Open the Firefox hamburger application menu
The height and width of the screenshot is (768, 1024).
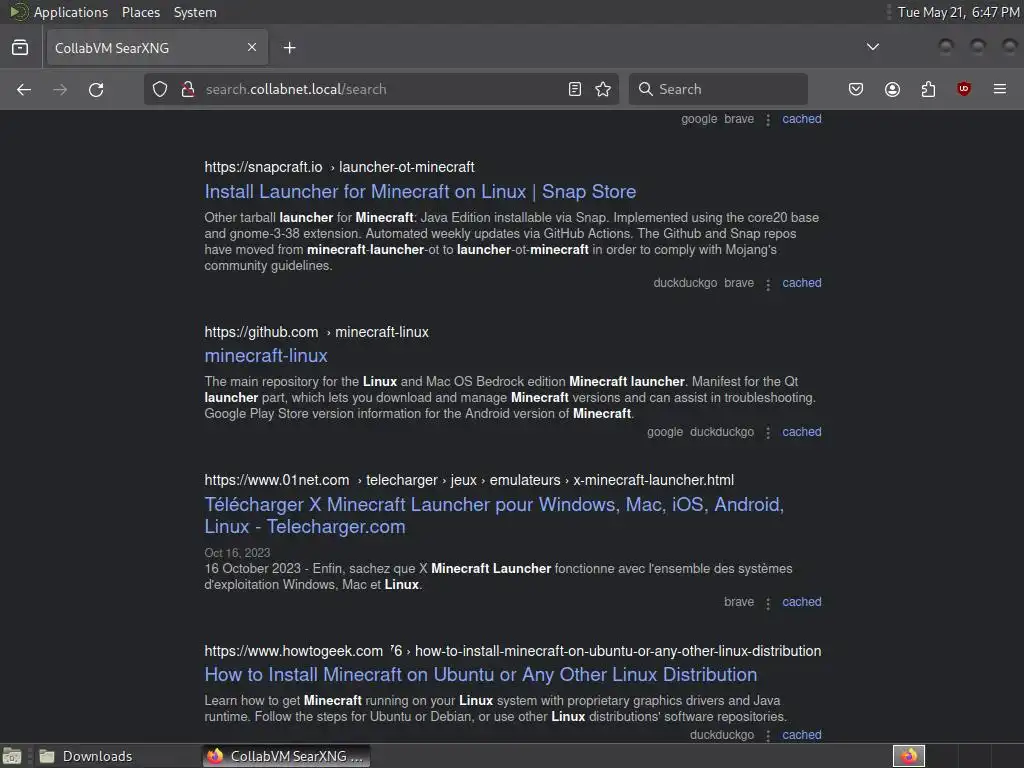tap(1000, 89)
